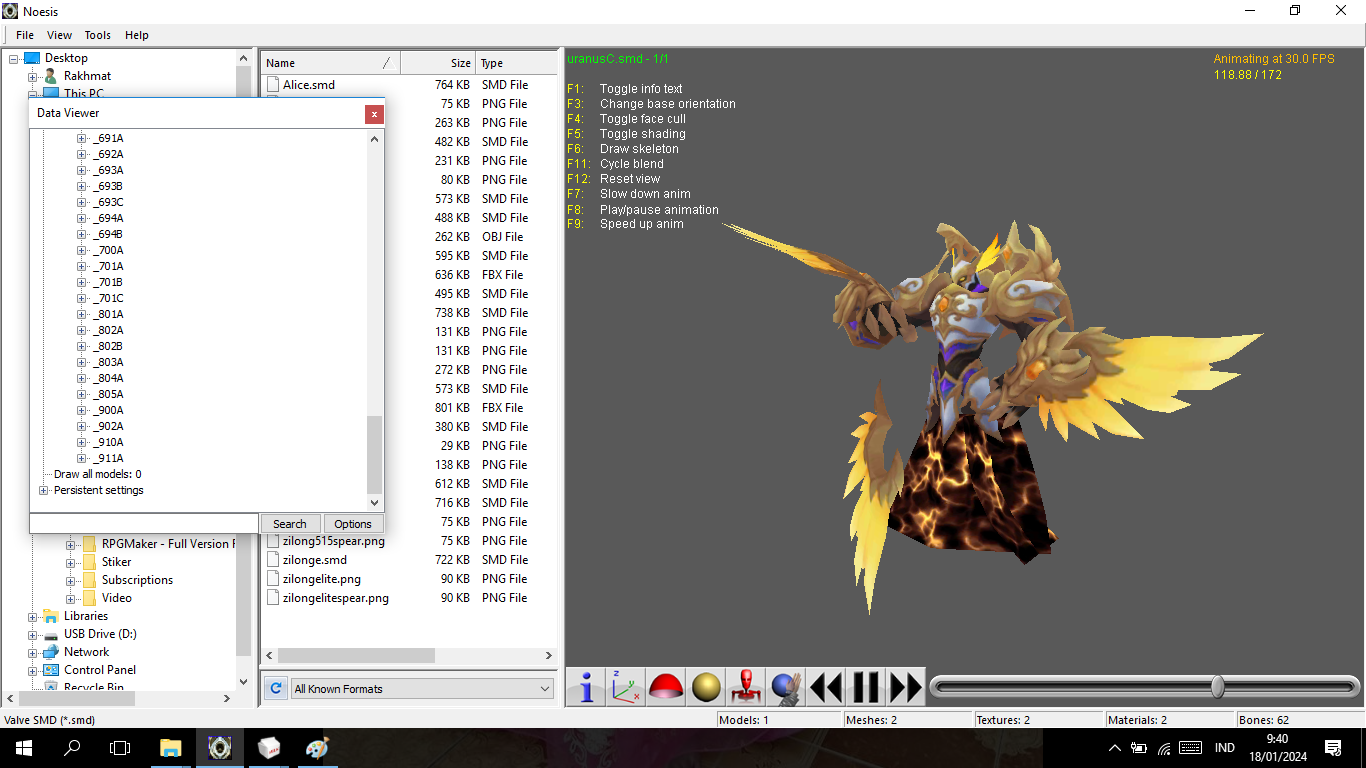Screen dimensions: 1366x768
Task: Select the _900A tree item
Action: [108, 410]
